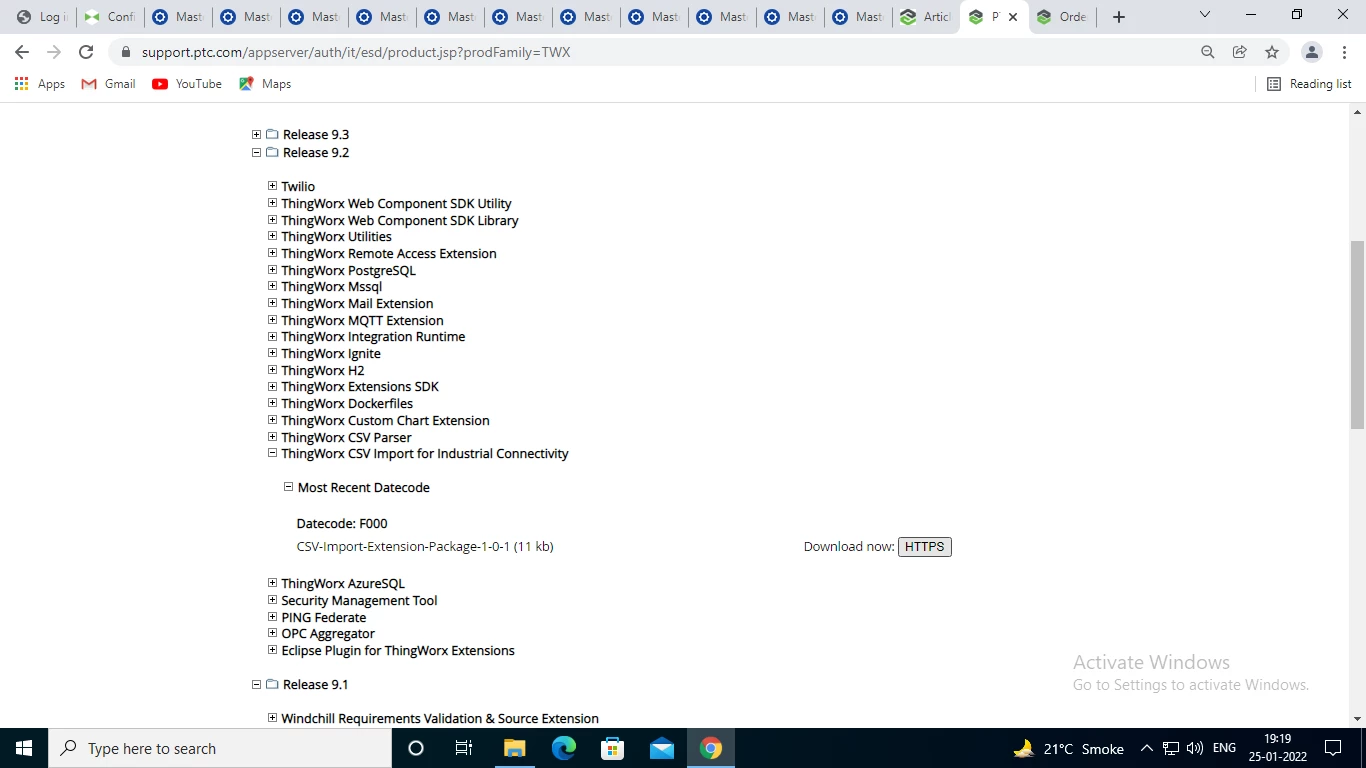1366x768 pixels.
Task: Expand ThingWorx Mssql
Action: [x=272, y=286]
